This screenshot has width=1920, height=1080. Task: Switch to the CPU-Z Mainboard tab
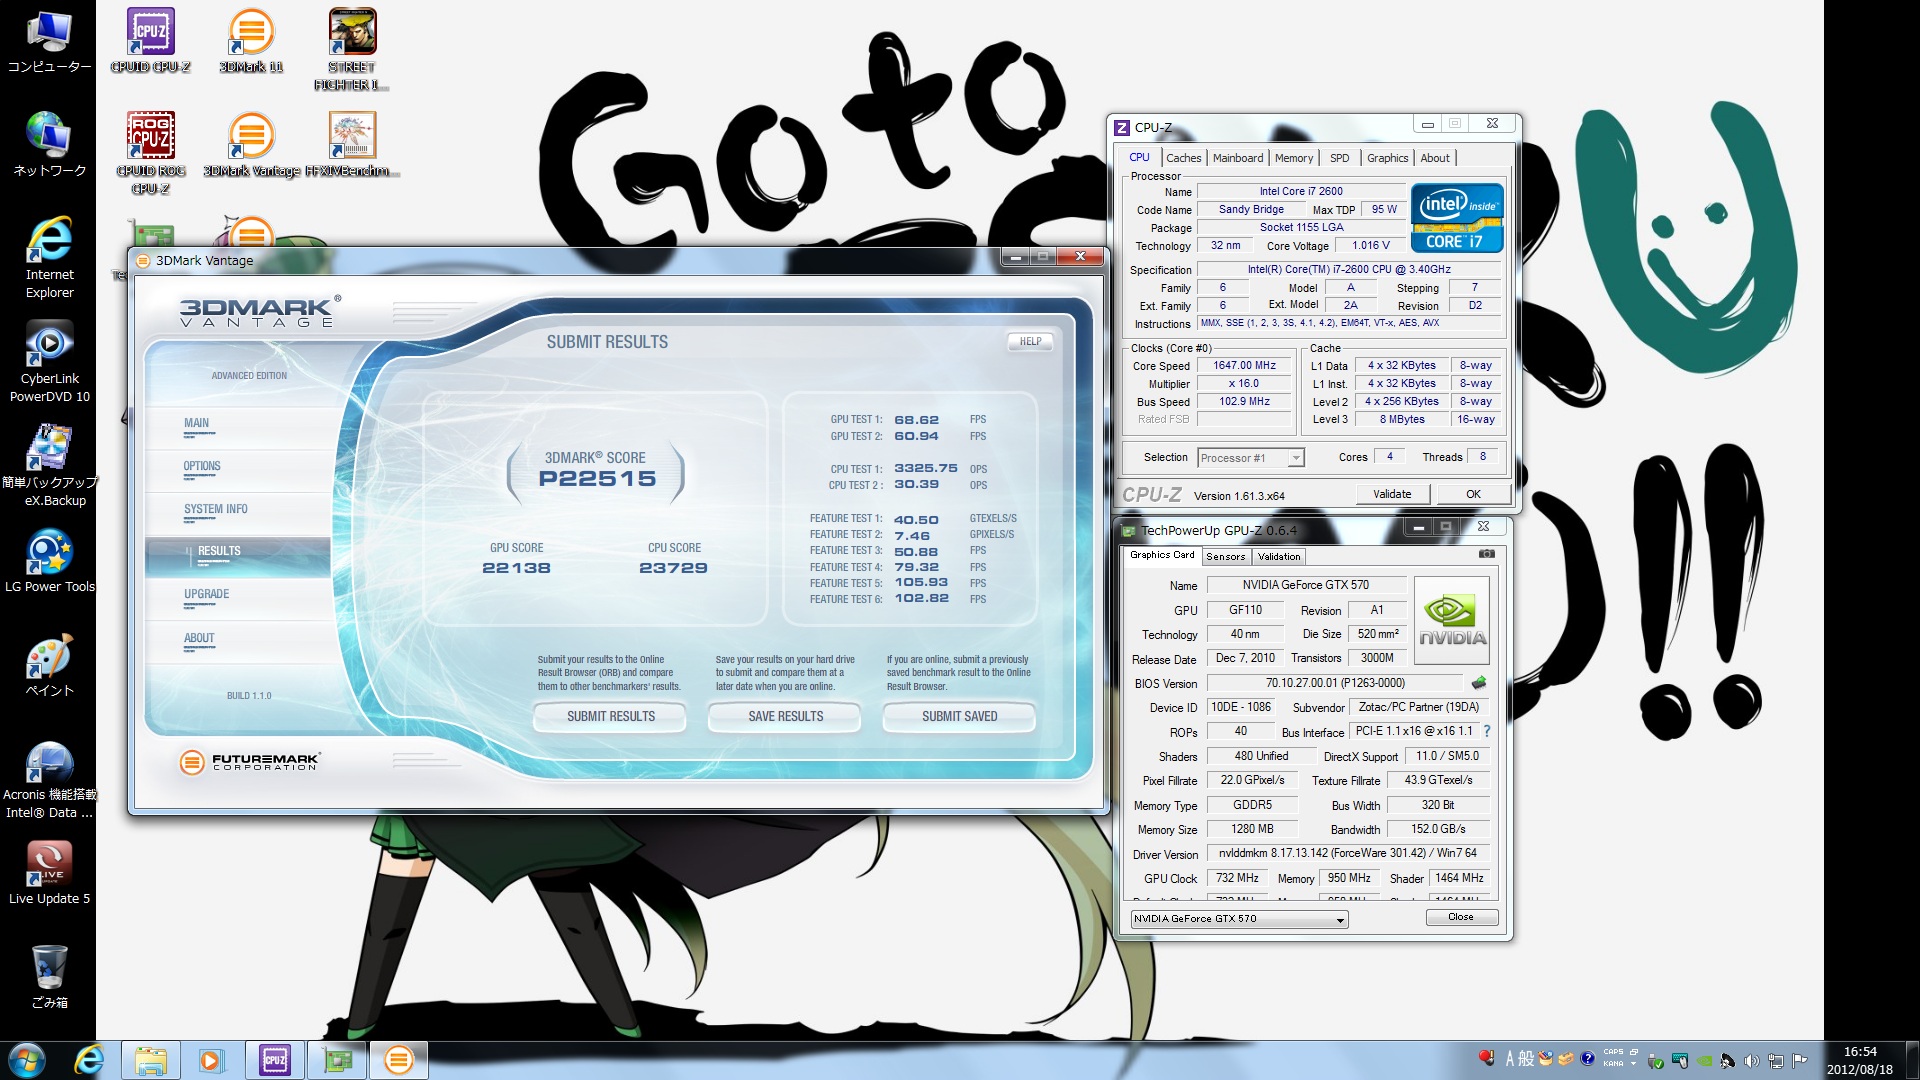1237,158
